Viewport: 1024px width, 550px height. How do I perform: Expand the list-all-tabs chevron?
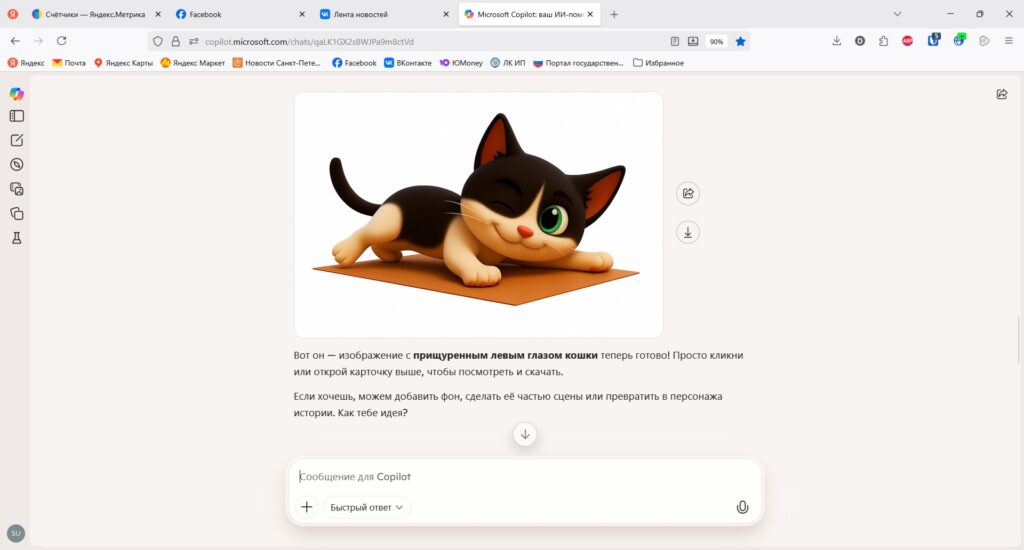(x=897, y=14)
